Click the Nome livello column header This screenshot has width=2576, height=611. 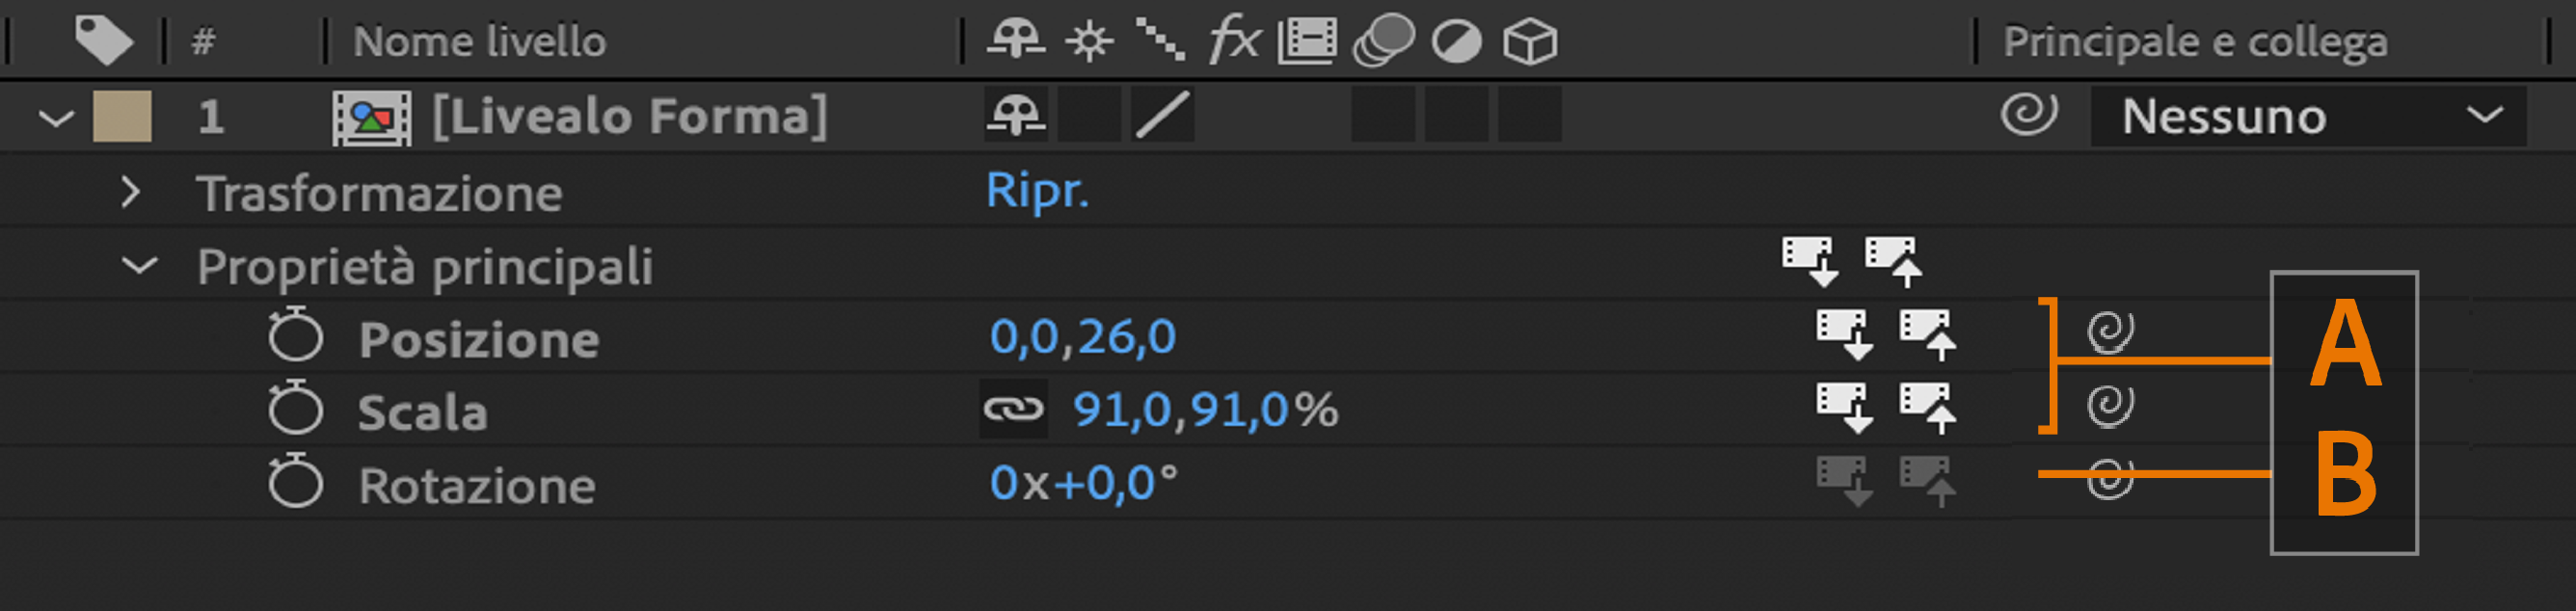click(479, 42)
